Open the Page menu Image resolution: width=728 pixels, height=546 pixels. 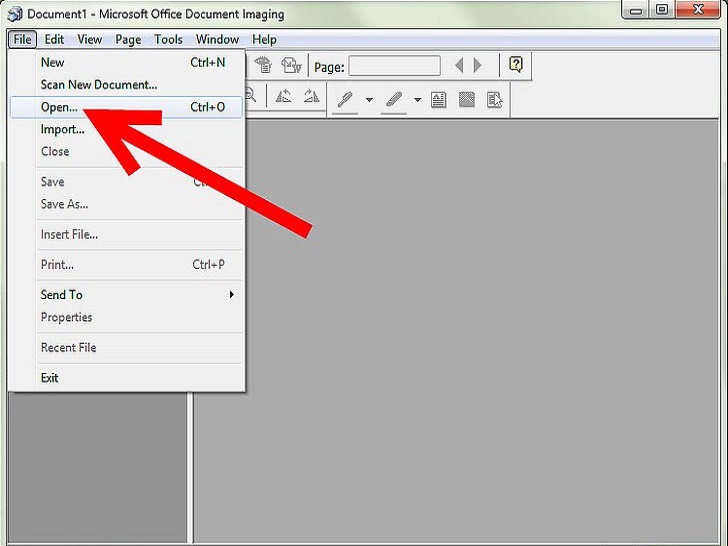point(128,39)
